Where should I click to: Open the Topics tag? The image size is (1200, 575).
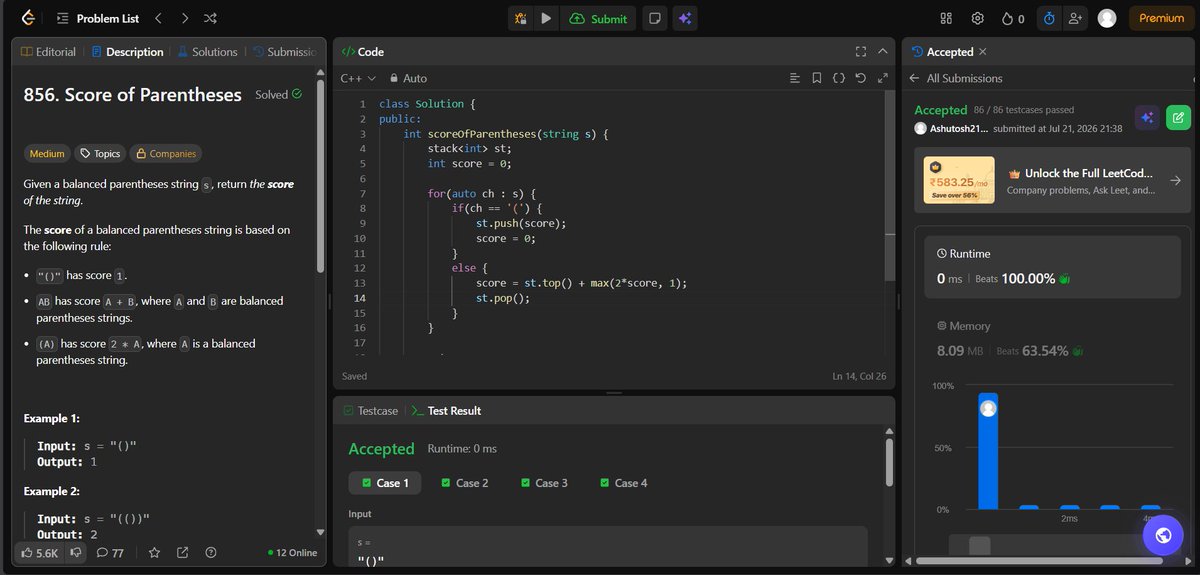point(101,153)
